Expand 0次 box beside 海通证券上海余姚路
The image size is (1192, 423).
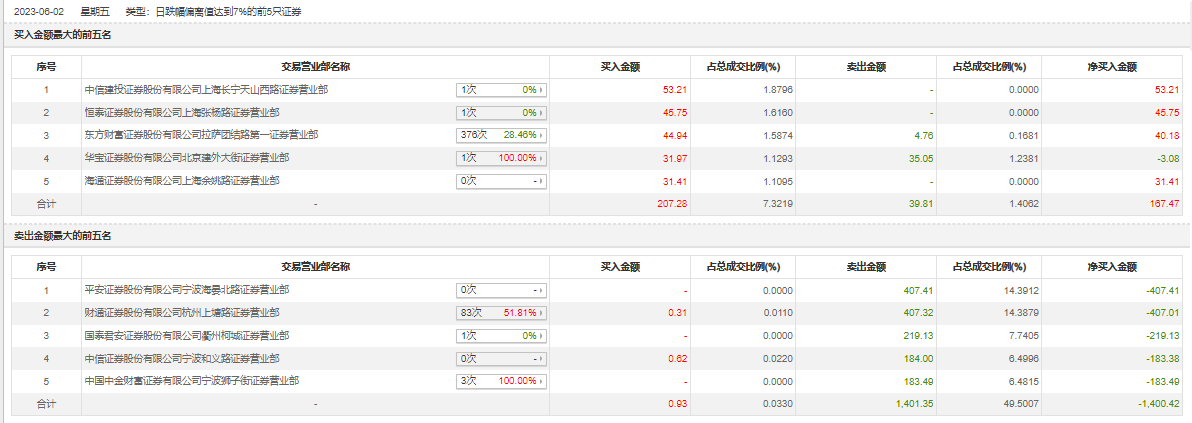click(502, 181)
